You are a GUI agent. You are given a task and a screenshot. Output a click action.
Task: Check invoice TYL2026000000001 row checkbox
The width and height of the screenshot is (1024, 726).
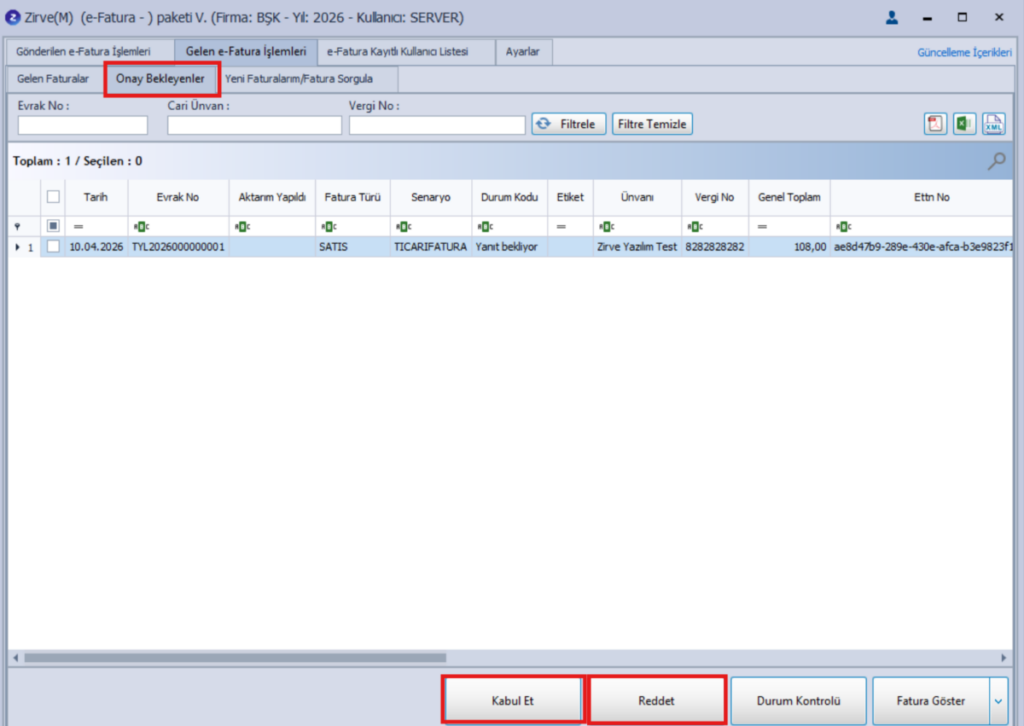point(54,247)
